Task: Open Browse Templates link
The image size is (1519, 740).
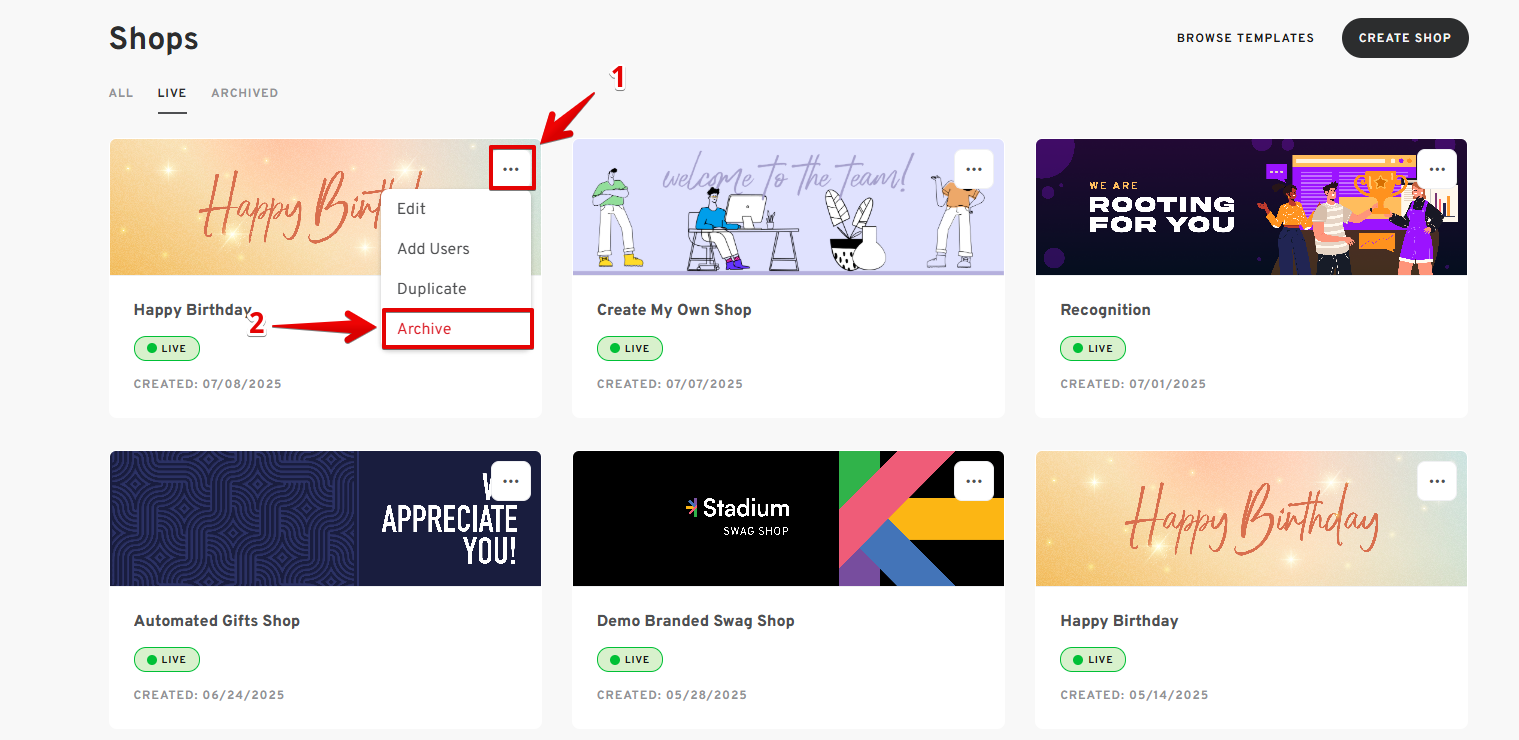Action: [1245, 38]
